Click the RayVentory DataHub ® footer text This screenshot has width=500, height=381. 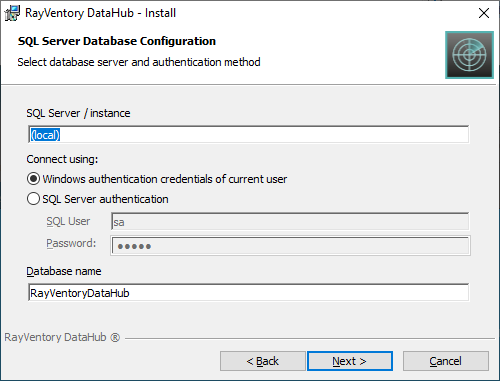click(62, 337)
